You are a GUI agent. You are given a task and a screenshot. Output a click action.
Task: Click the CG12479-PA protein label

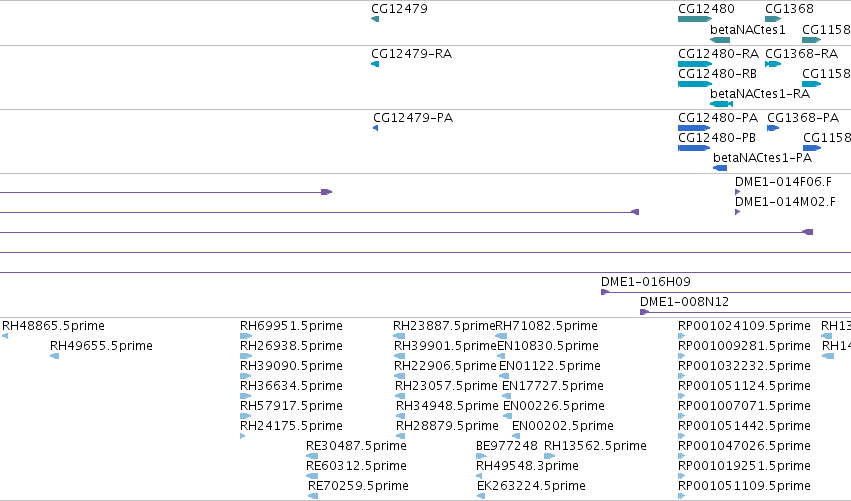click(413, 118)
